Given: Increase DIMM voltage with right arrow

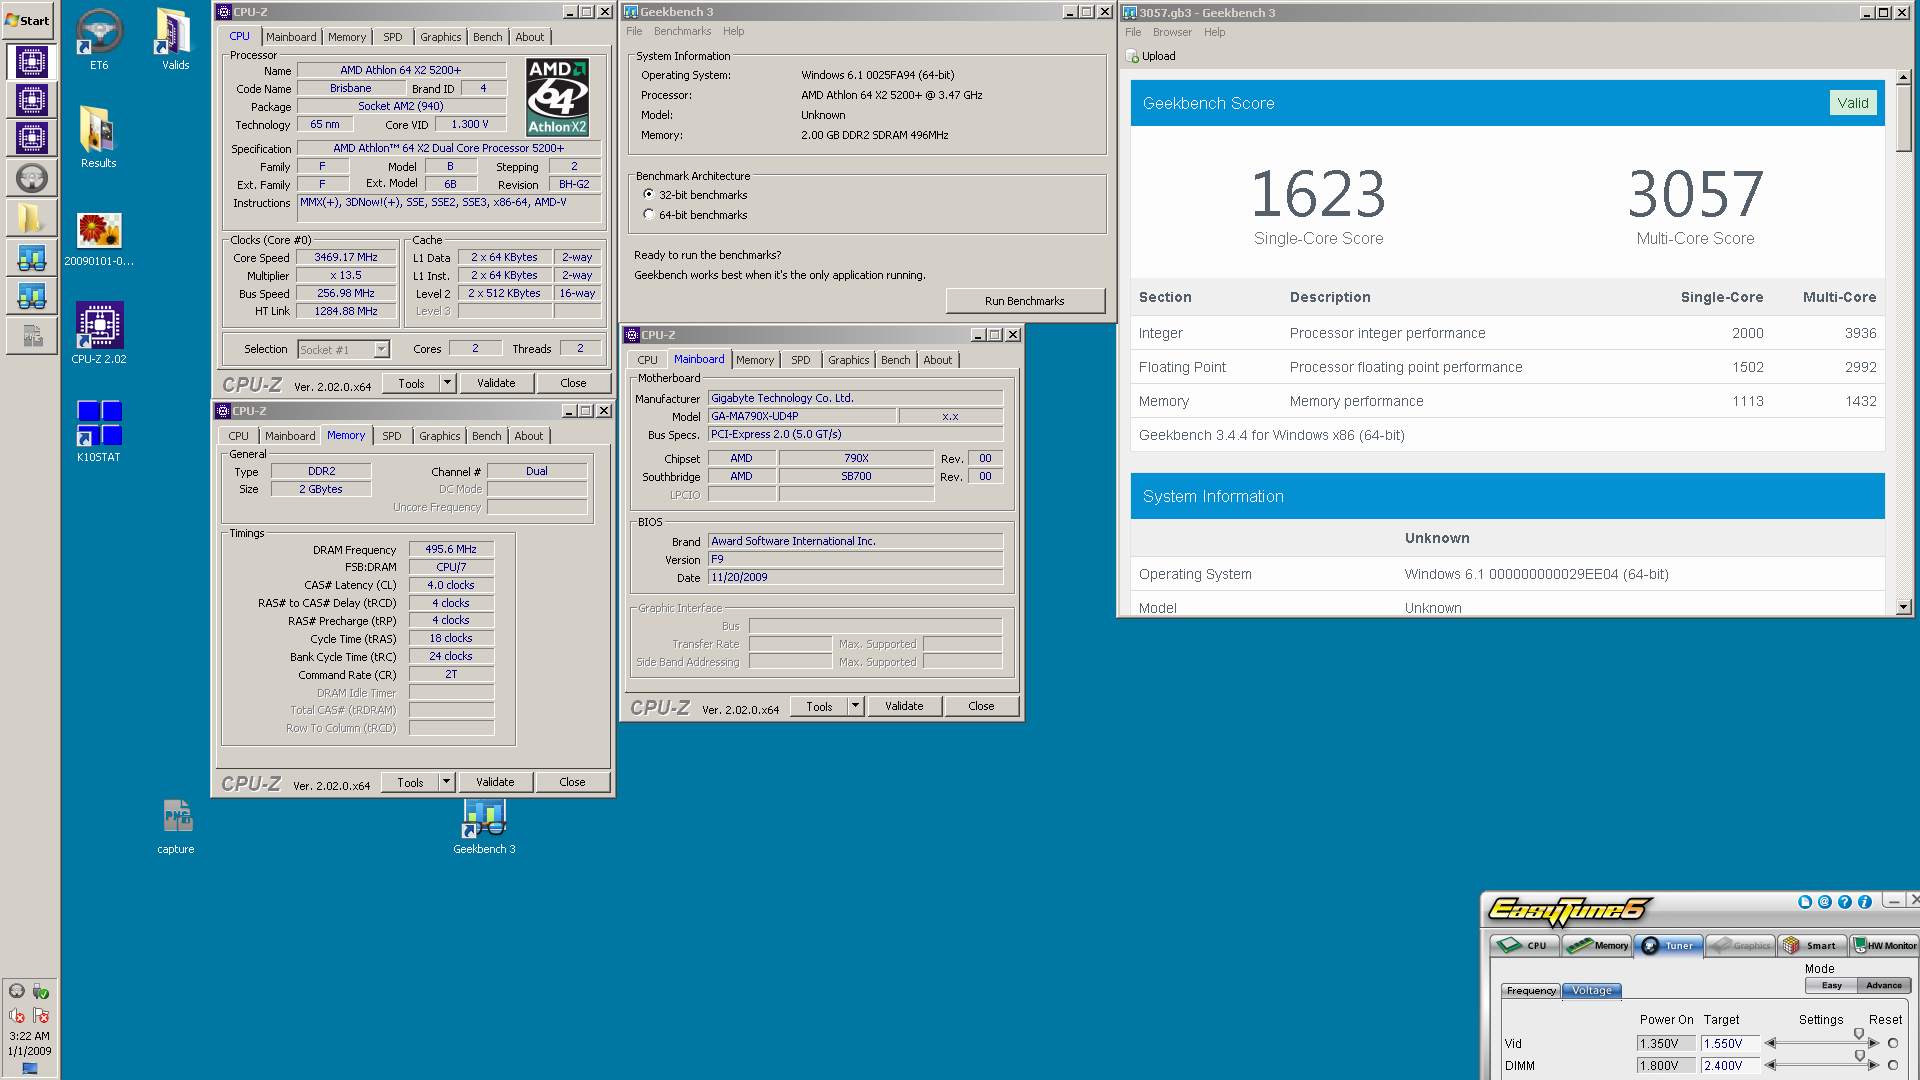Looking at the screenshot, I should pos(1874,1065).
